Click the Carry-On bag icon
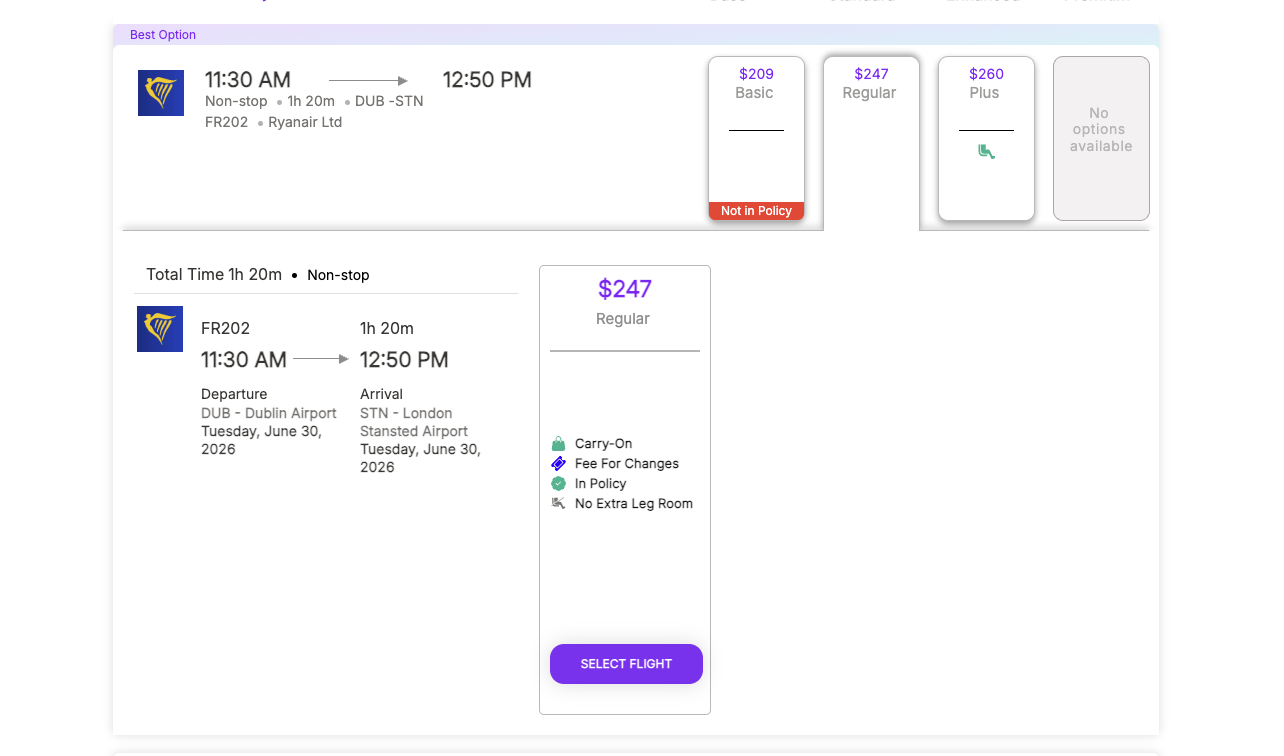Image resolution: width=1284 pixels, height=756 pixels. point(558,444)
